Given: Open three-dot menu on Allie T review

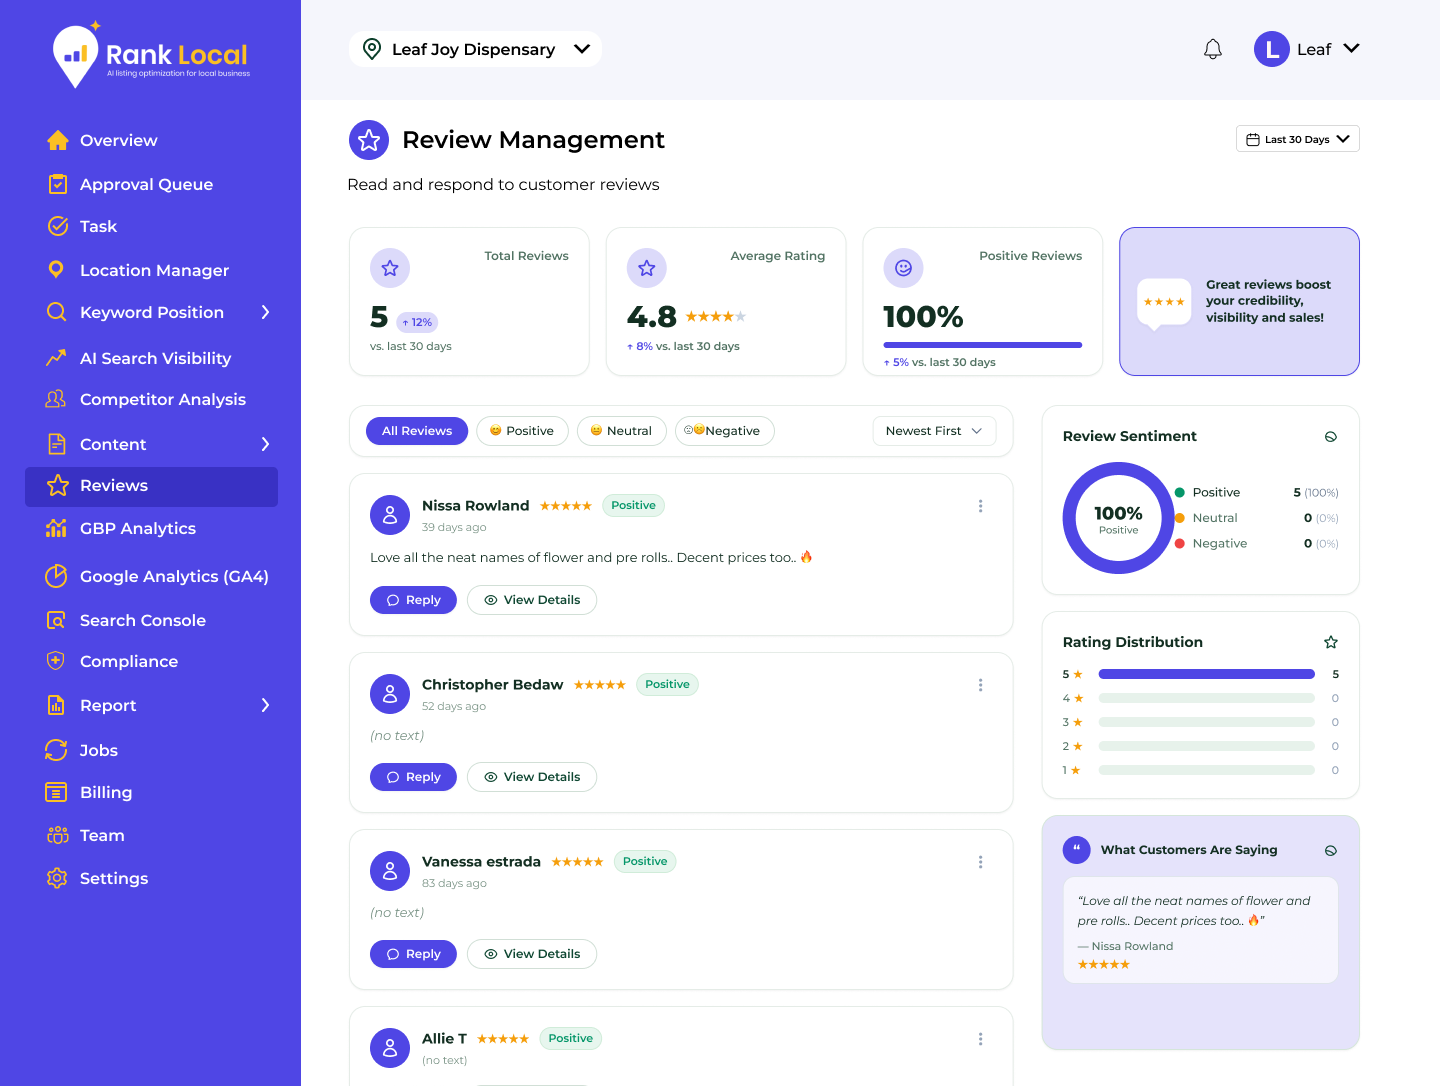Looking at the screenshot, I should (x=980, y=1039).
